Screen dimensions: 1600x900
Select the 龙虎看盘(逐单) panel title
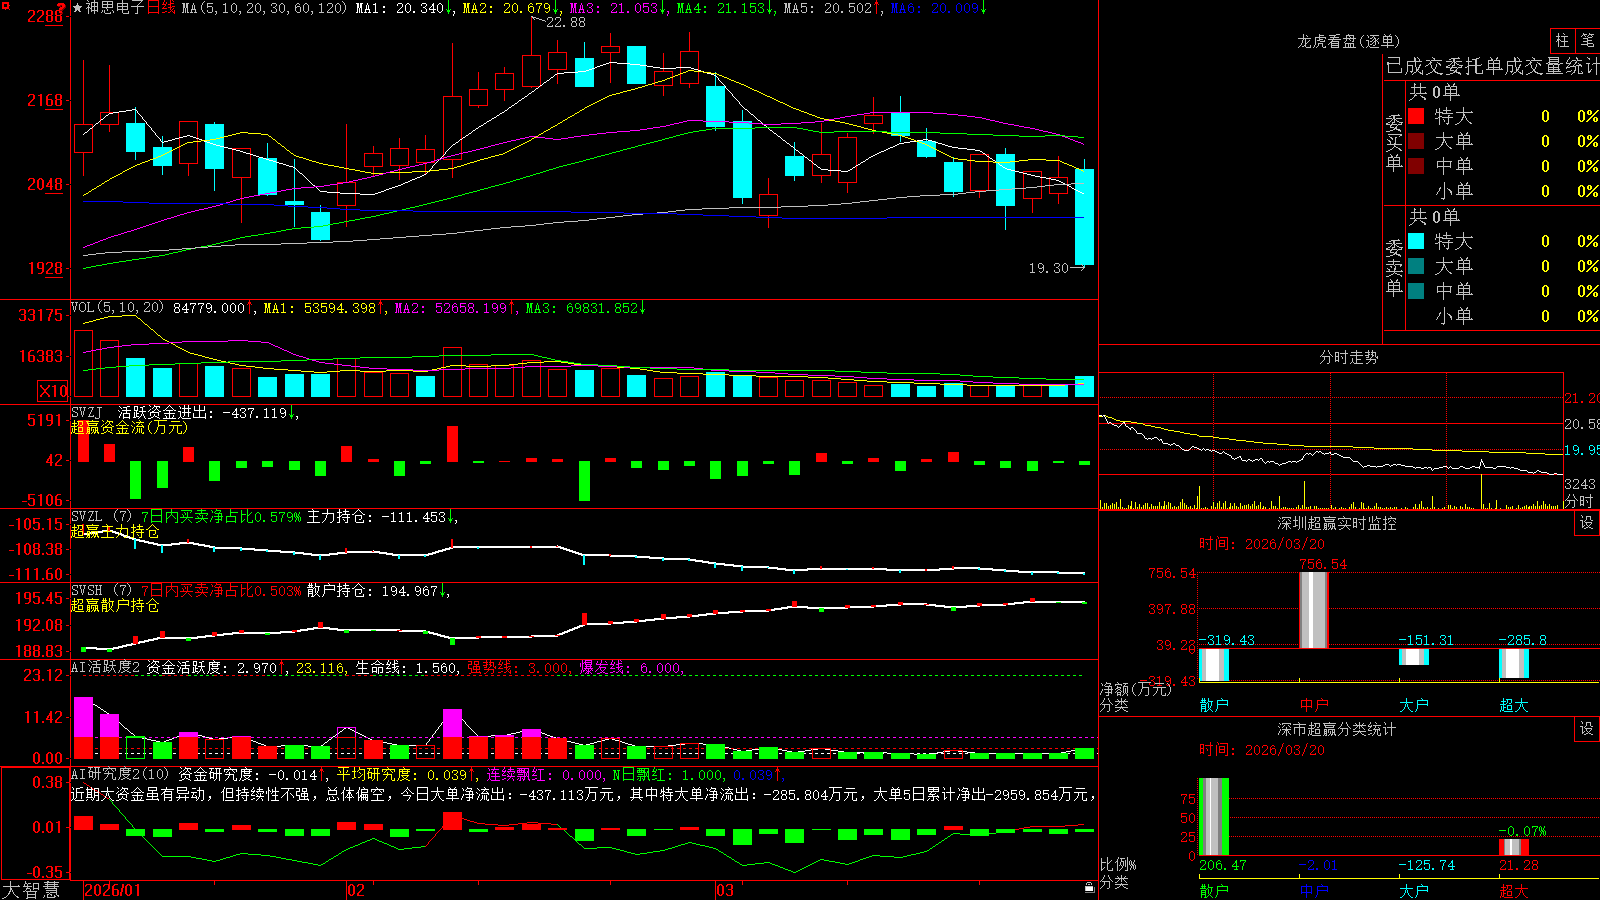[x=1348, y=41]
